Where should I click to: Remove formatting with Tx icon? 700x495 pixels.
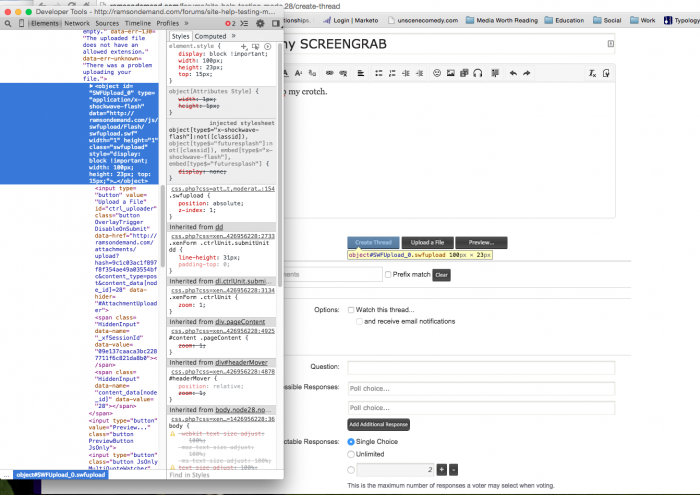592,73
